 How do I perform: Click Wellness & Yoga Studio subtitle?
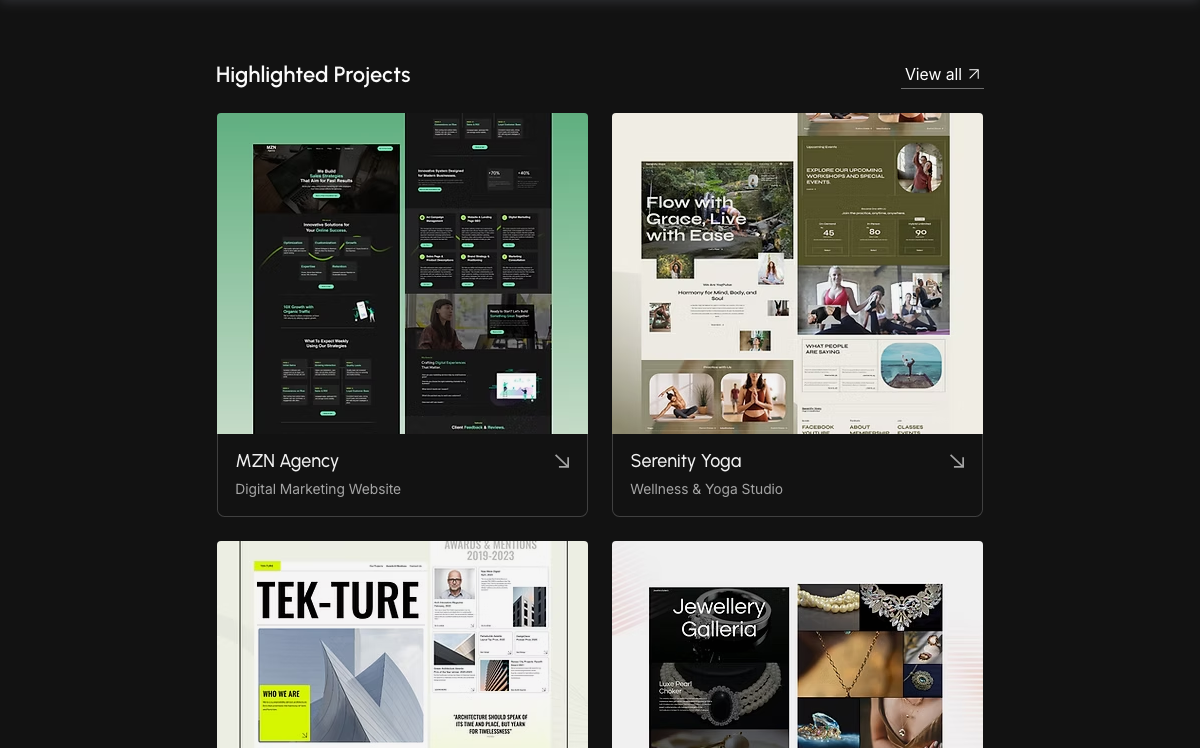point(707,489)
